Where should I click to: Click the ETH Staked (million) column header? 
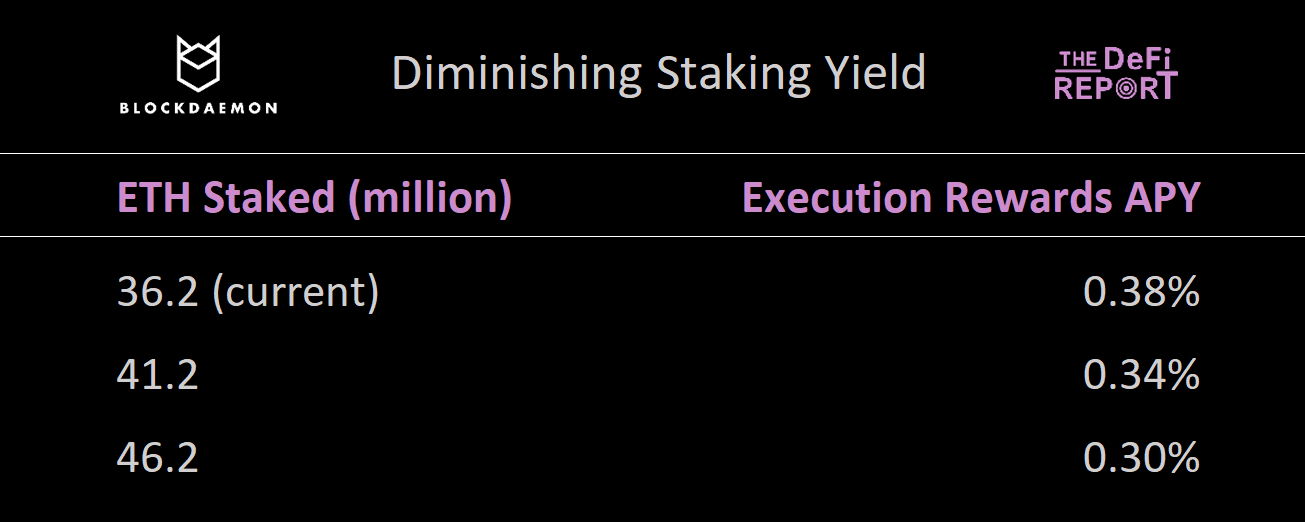point(314,198)
